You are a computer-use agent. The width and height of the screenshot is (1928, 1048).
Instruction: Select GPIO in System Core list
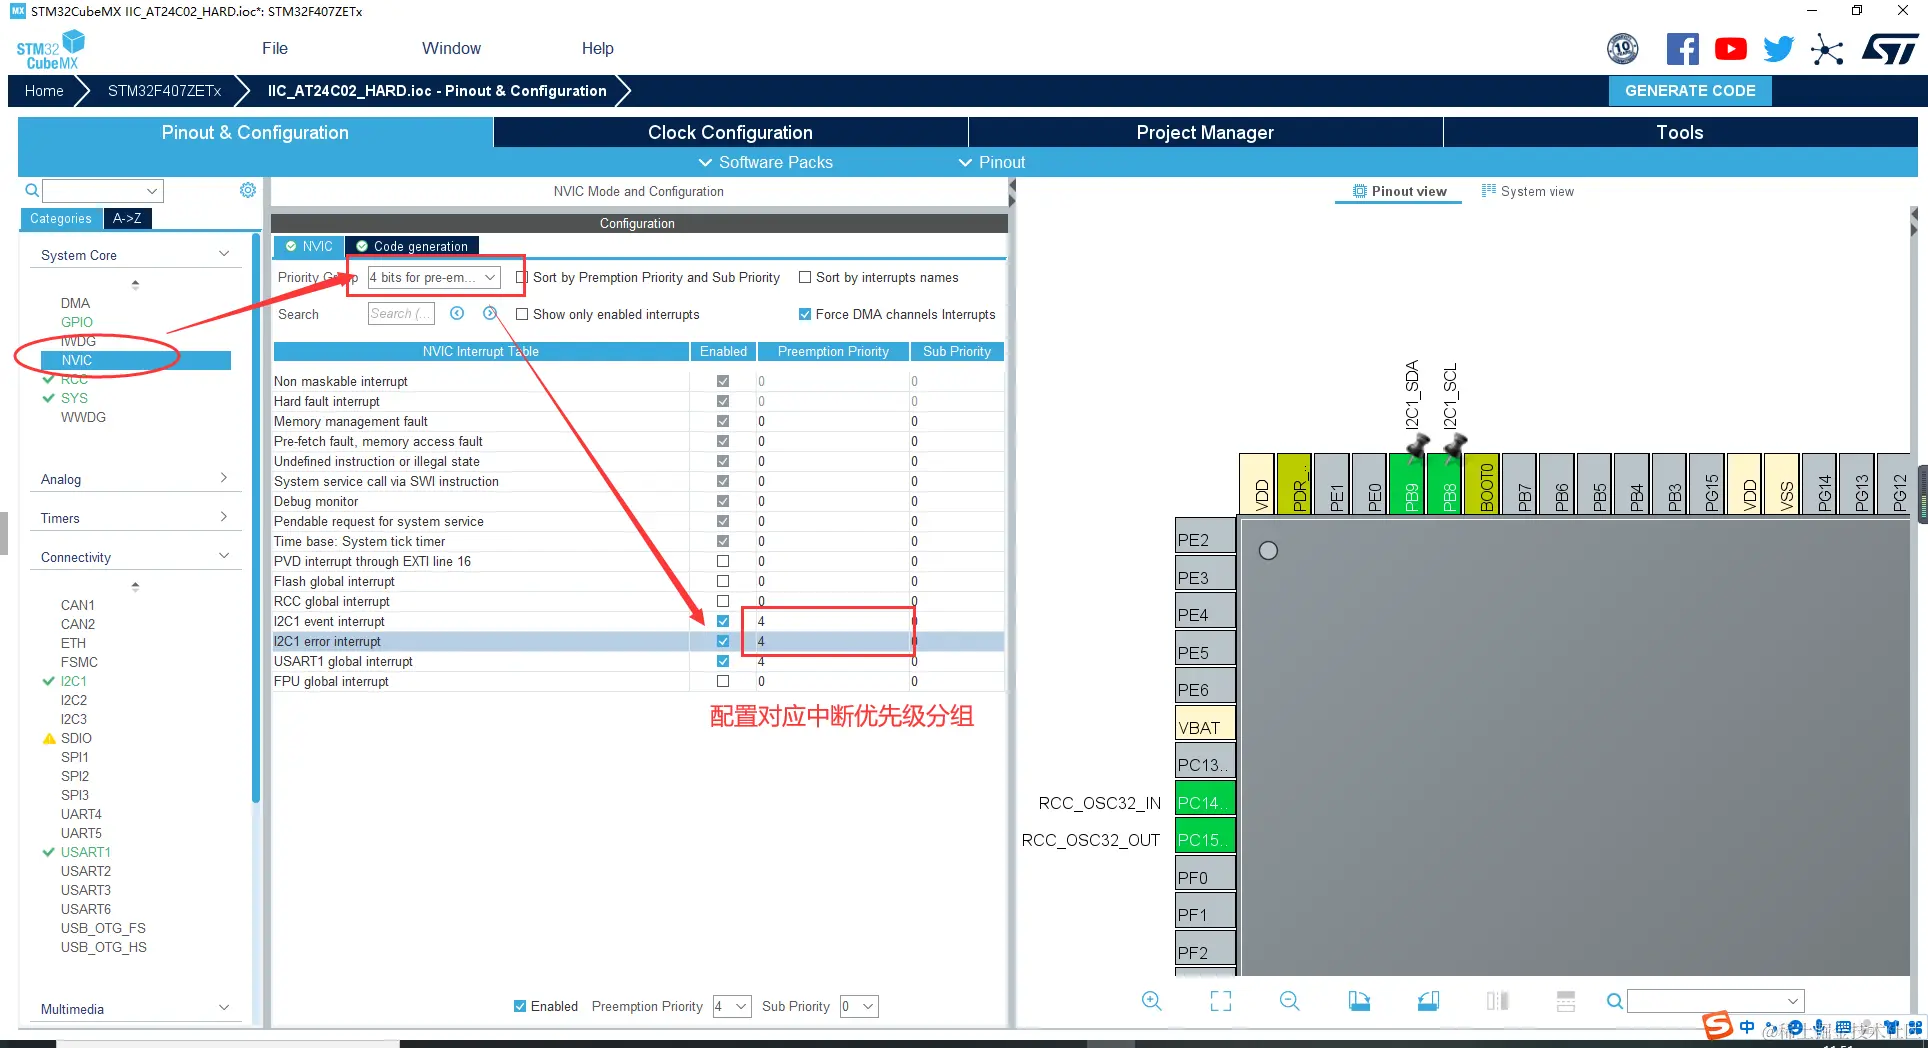coord(77,322)
